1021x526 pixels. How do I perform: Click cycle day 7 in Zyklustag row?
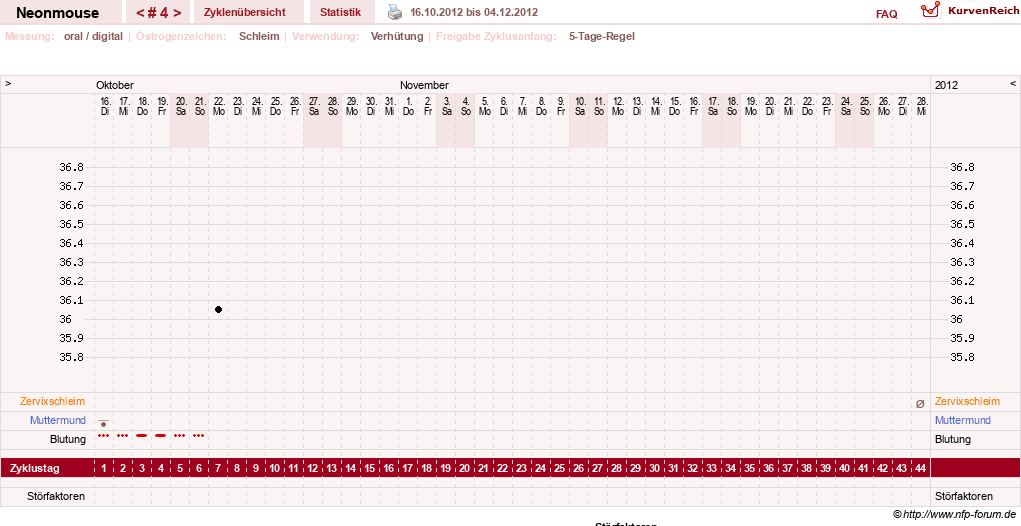pos(218,468)
